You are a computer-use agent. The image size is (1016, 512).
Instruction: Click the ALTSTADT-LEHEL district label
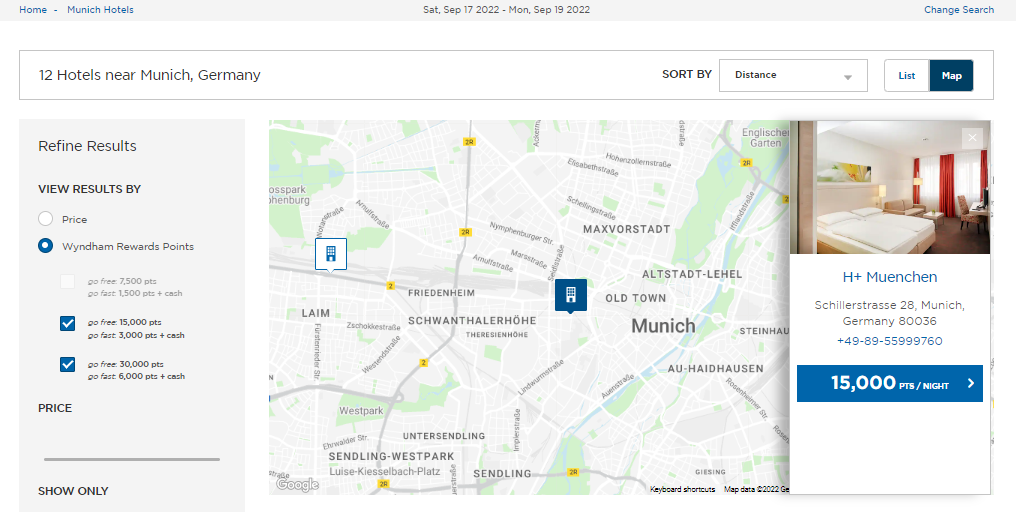[x=692, y=275]
